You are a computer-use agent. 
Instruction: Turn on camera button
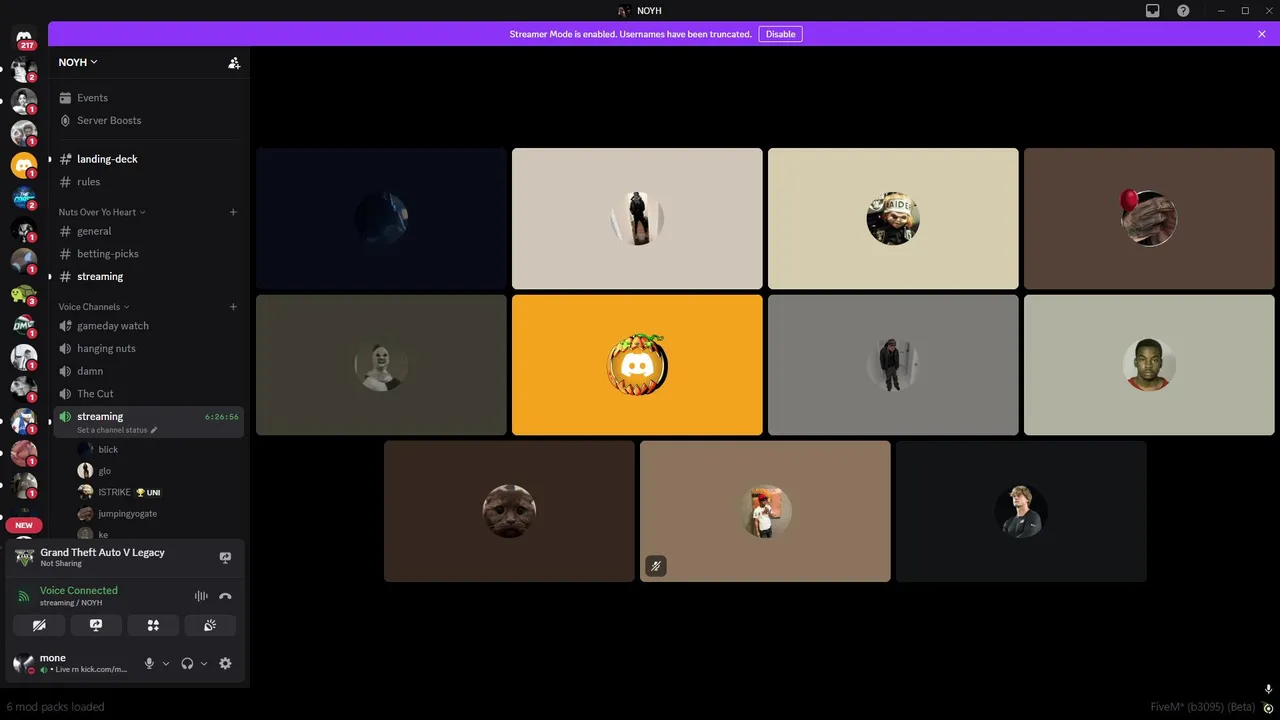pos(39,625)
